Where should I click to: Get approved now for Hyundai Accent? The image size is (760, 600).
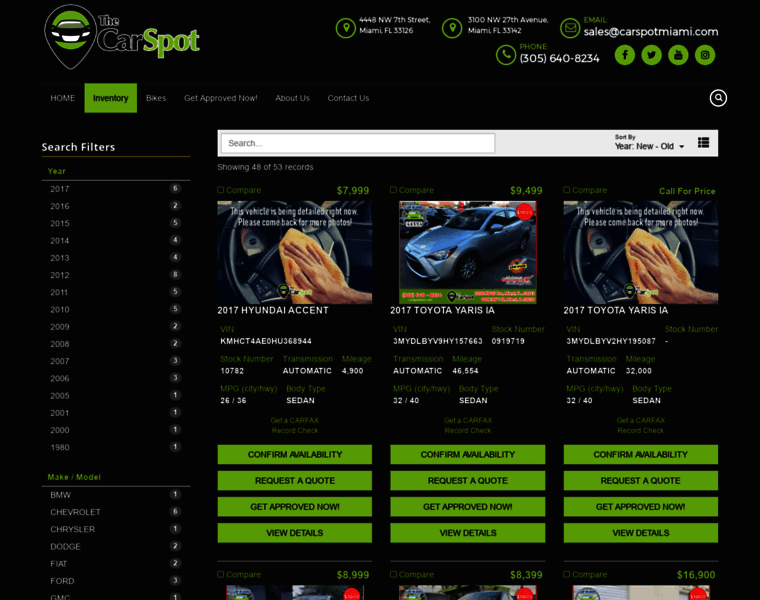click(295, 507)
